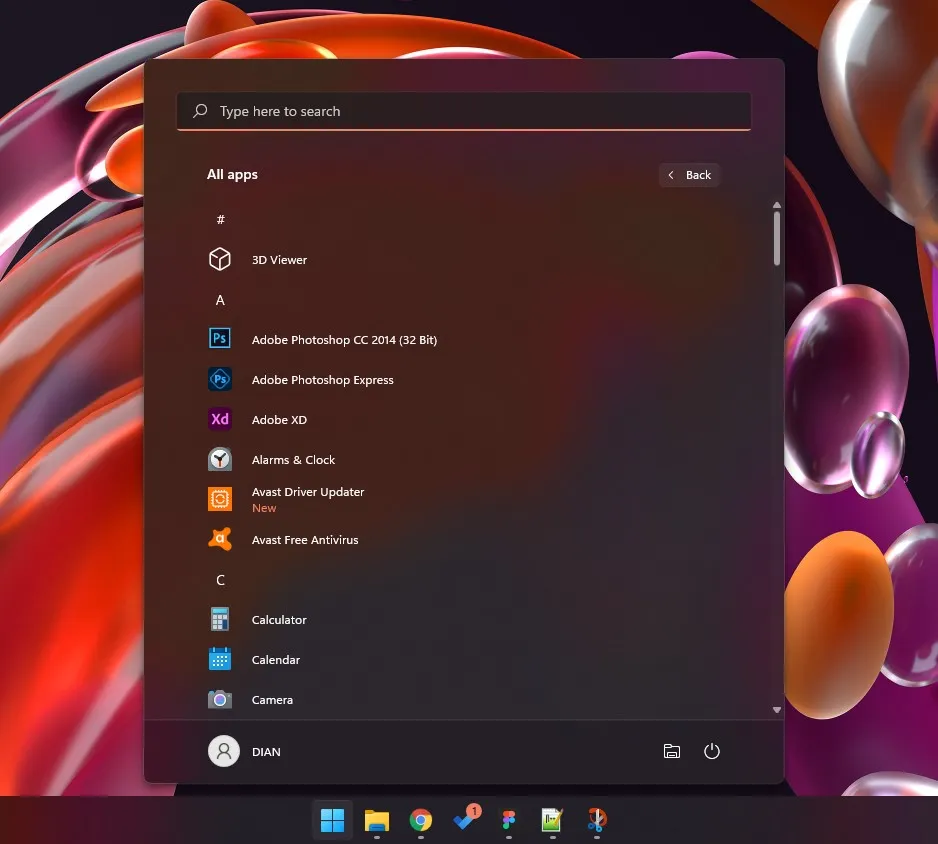Viewport: 938px width, 844px height.
Task: Open Alarms & Clock
Action: [293, 459]
